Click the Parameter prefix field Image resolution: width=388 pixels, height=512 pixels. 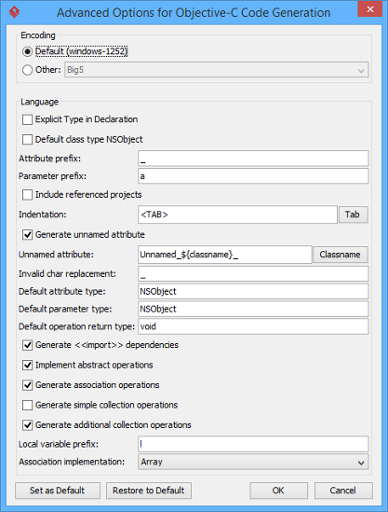click(253, 176)
